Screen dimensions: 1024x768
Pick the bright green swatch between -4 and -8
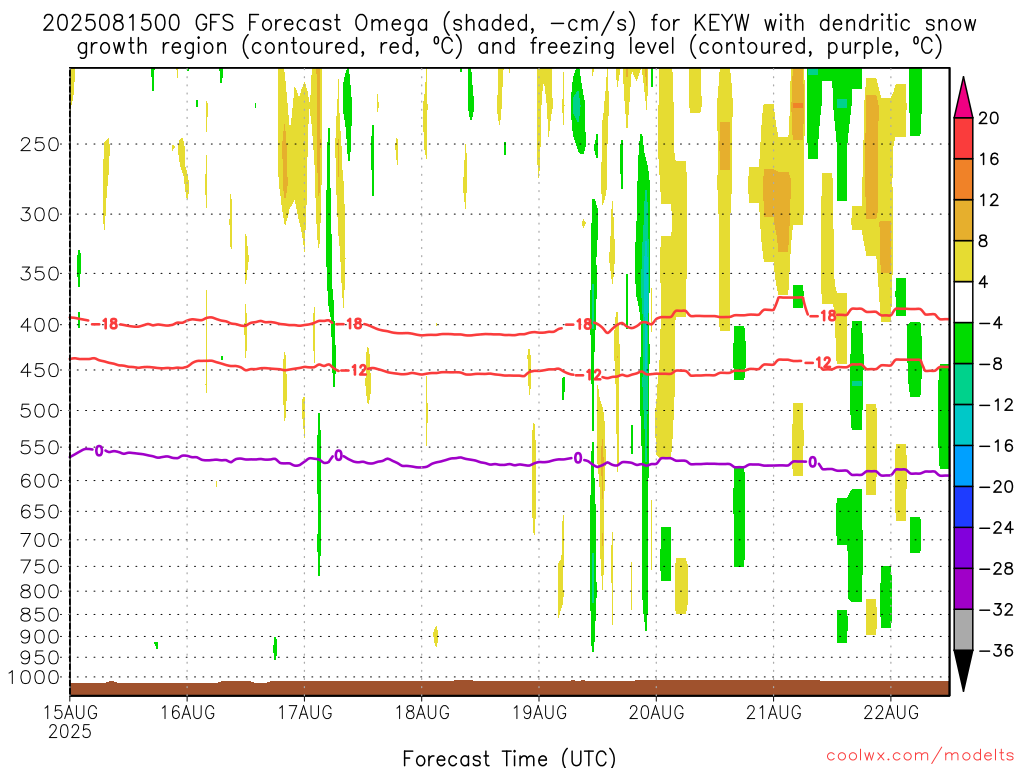pyautogui.click(x=963, y=344)
